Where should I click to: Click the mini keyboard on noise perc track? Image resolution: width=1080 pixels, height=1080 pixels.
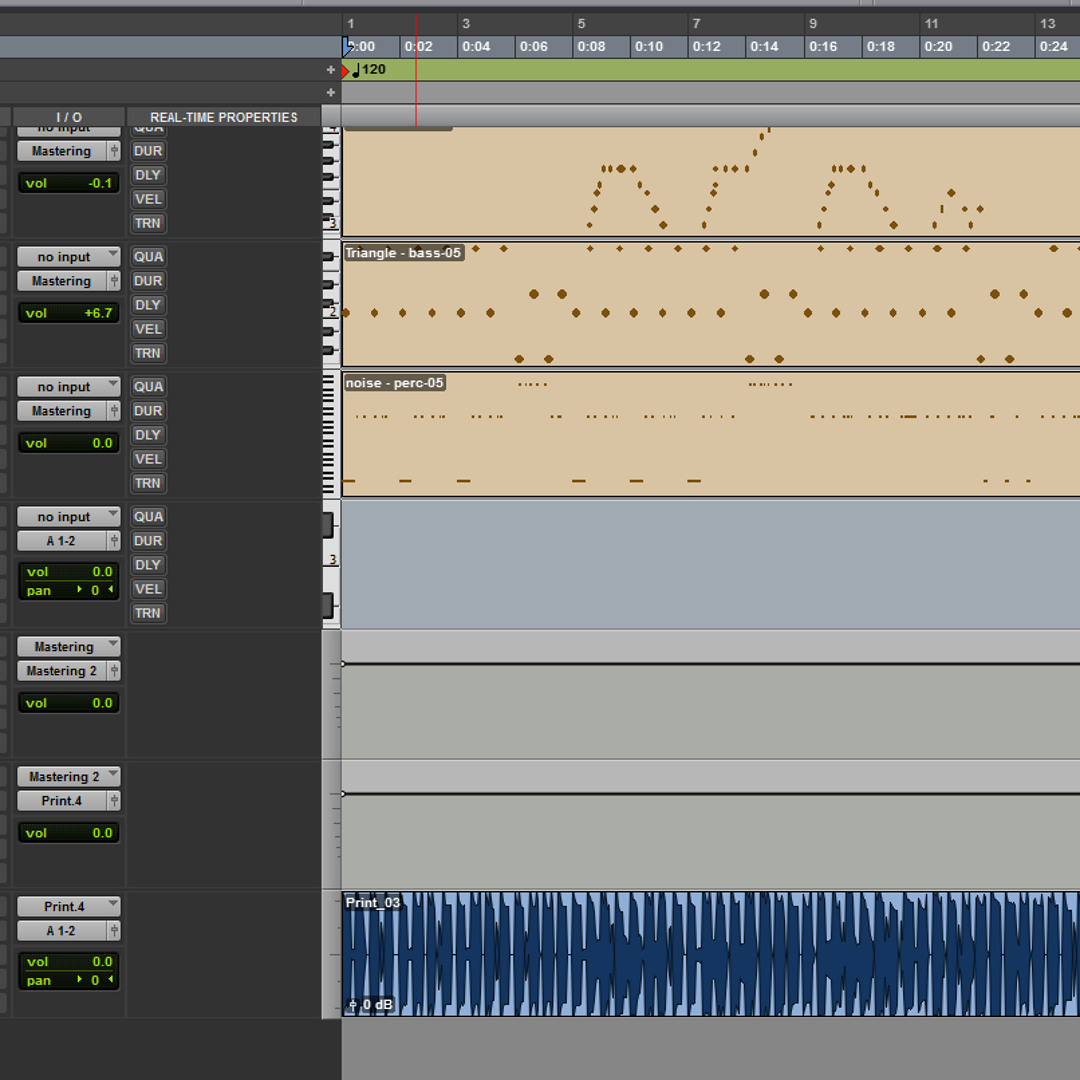coord(331,434)
